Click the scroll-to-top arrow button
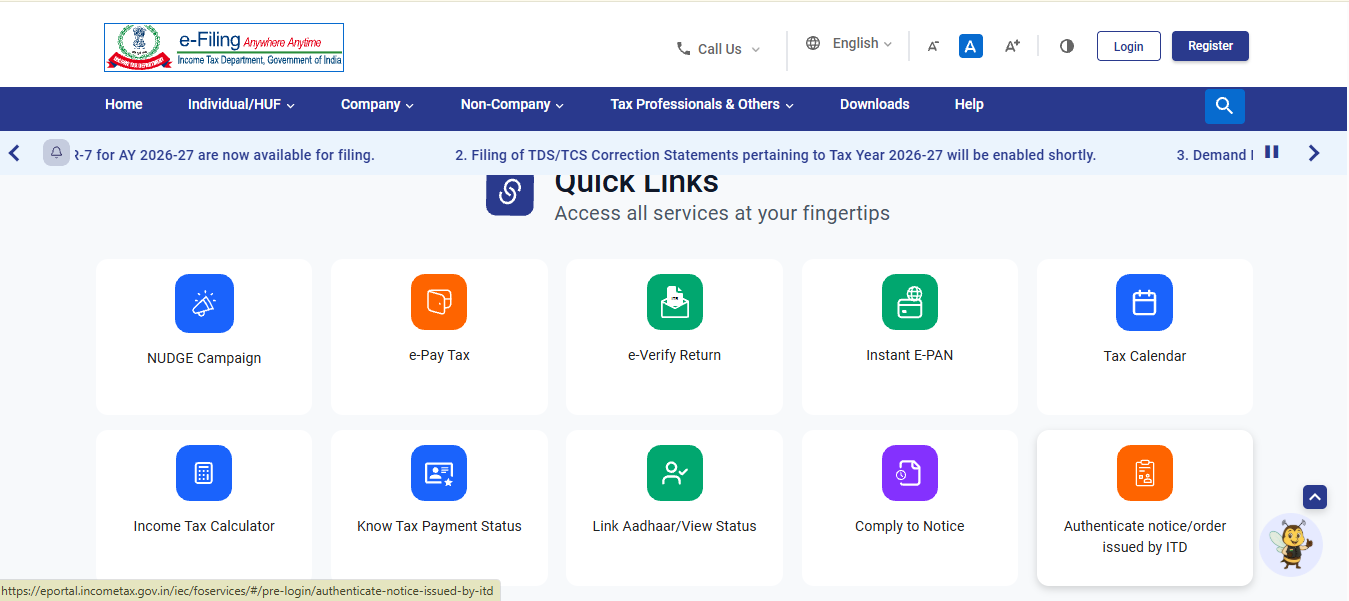 pyautogui.click(x=1315, y=497)
